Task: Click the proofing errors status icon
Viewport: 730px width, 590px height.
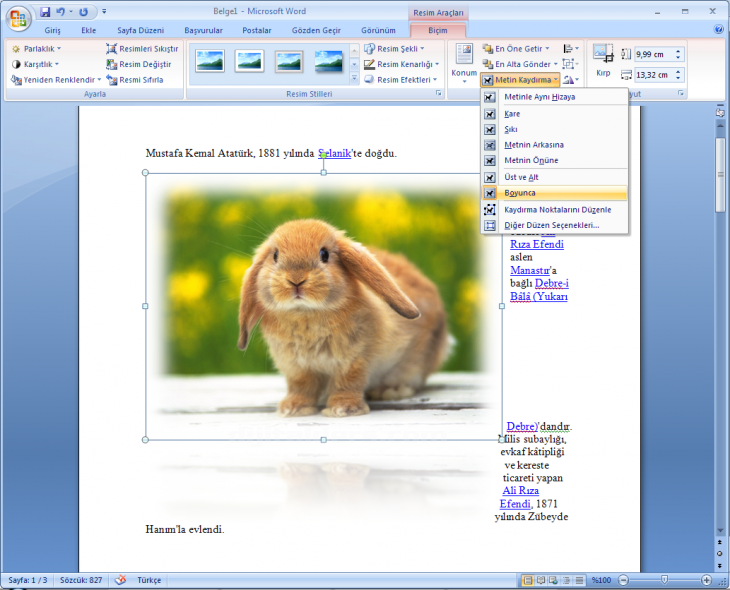Action: [x=121, y=580]
